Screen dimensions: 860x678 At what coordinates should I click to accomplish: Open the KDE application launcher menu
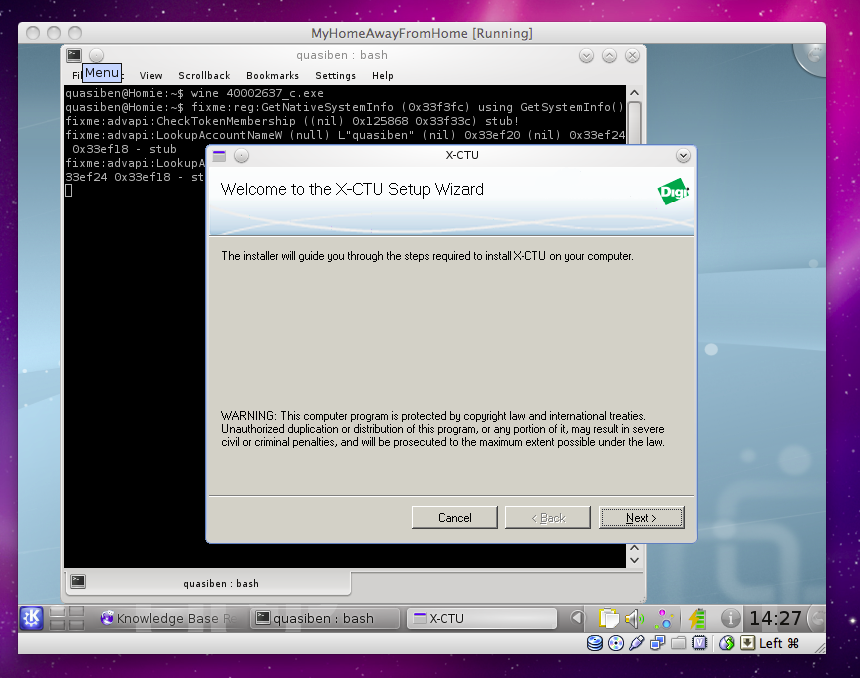click(31, 618)
